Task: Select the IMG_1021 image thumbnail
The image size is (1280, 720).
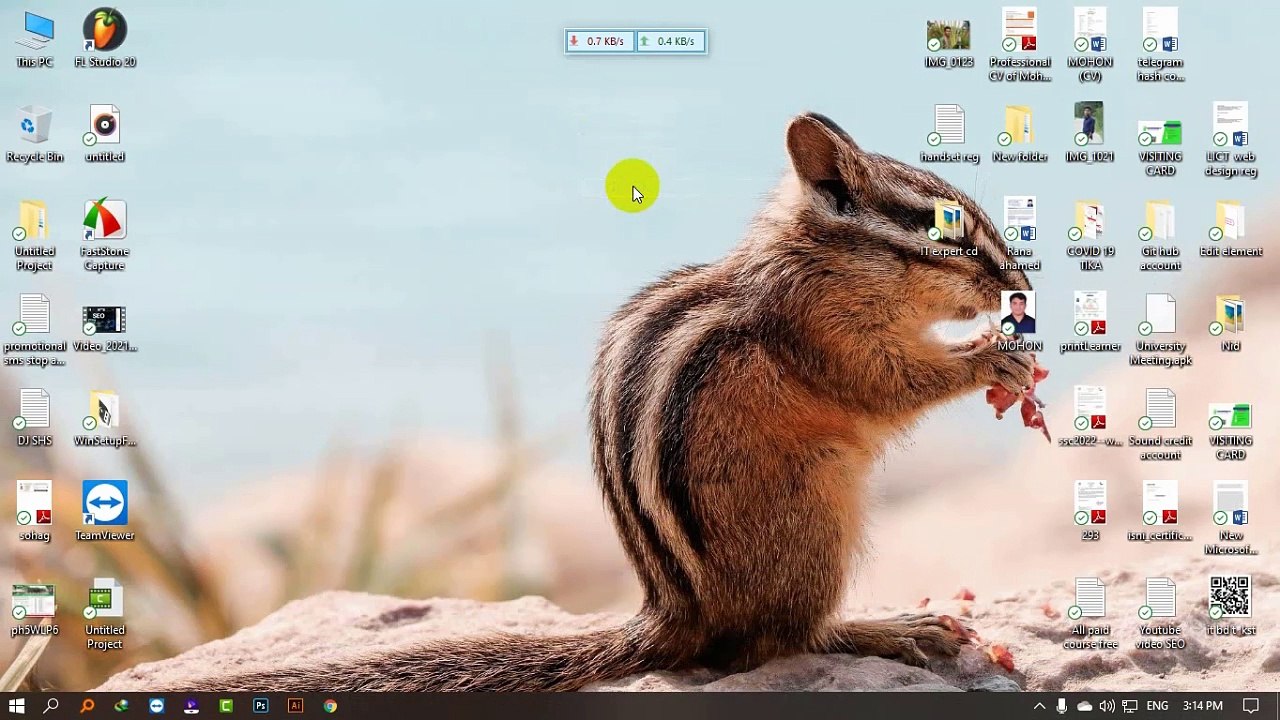Action: (x=1090, y=133)
